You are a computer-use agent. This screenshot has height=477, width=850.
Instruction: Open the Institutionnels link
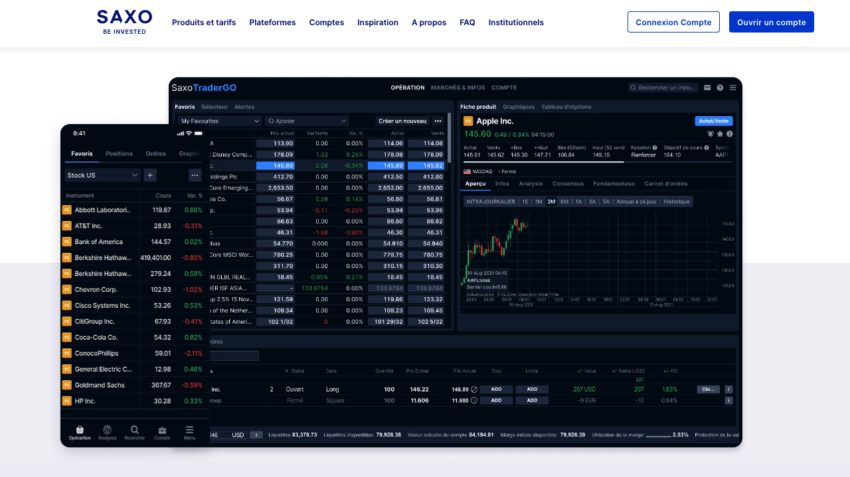coord(516,22)
